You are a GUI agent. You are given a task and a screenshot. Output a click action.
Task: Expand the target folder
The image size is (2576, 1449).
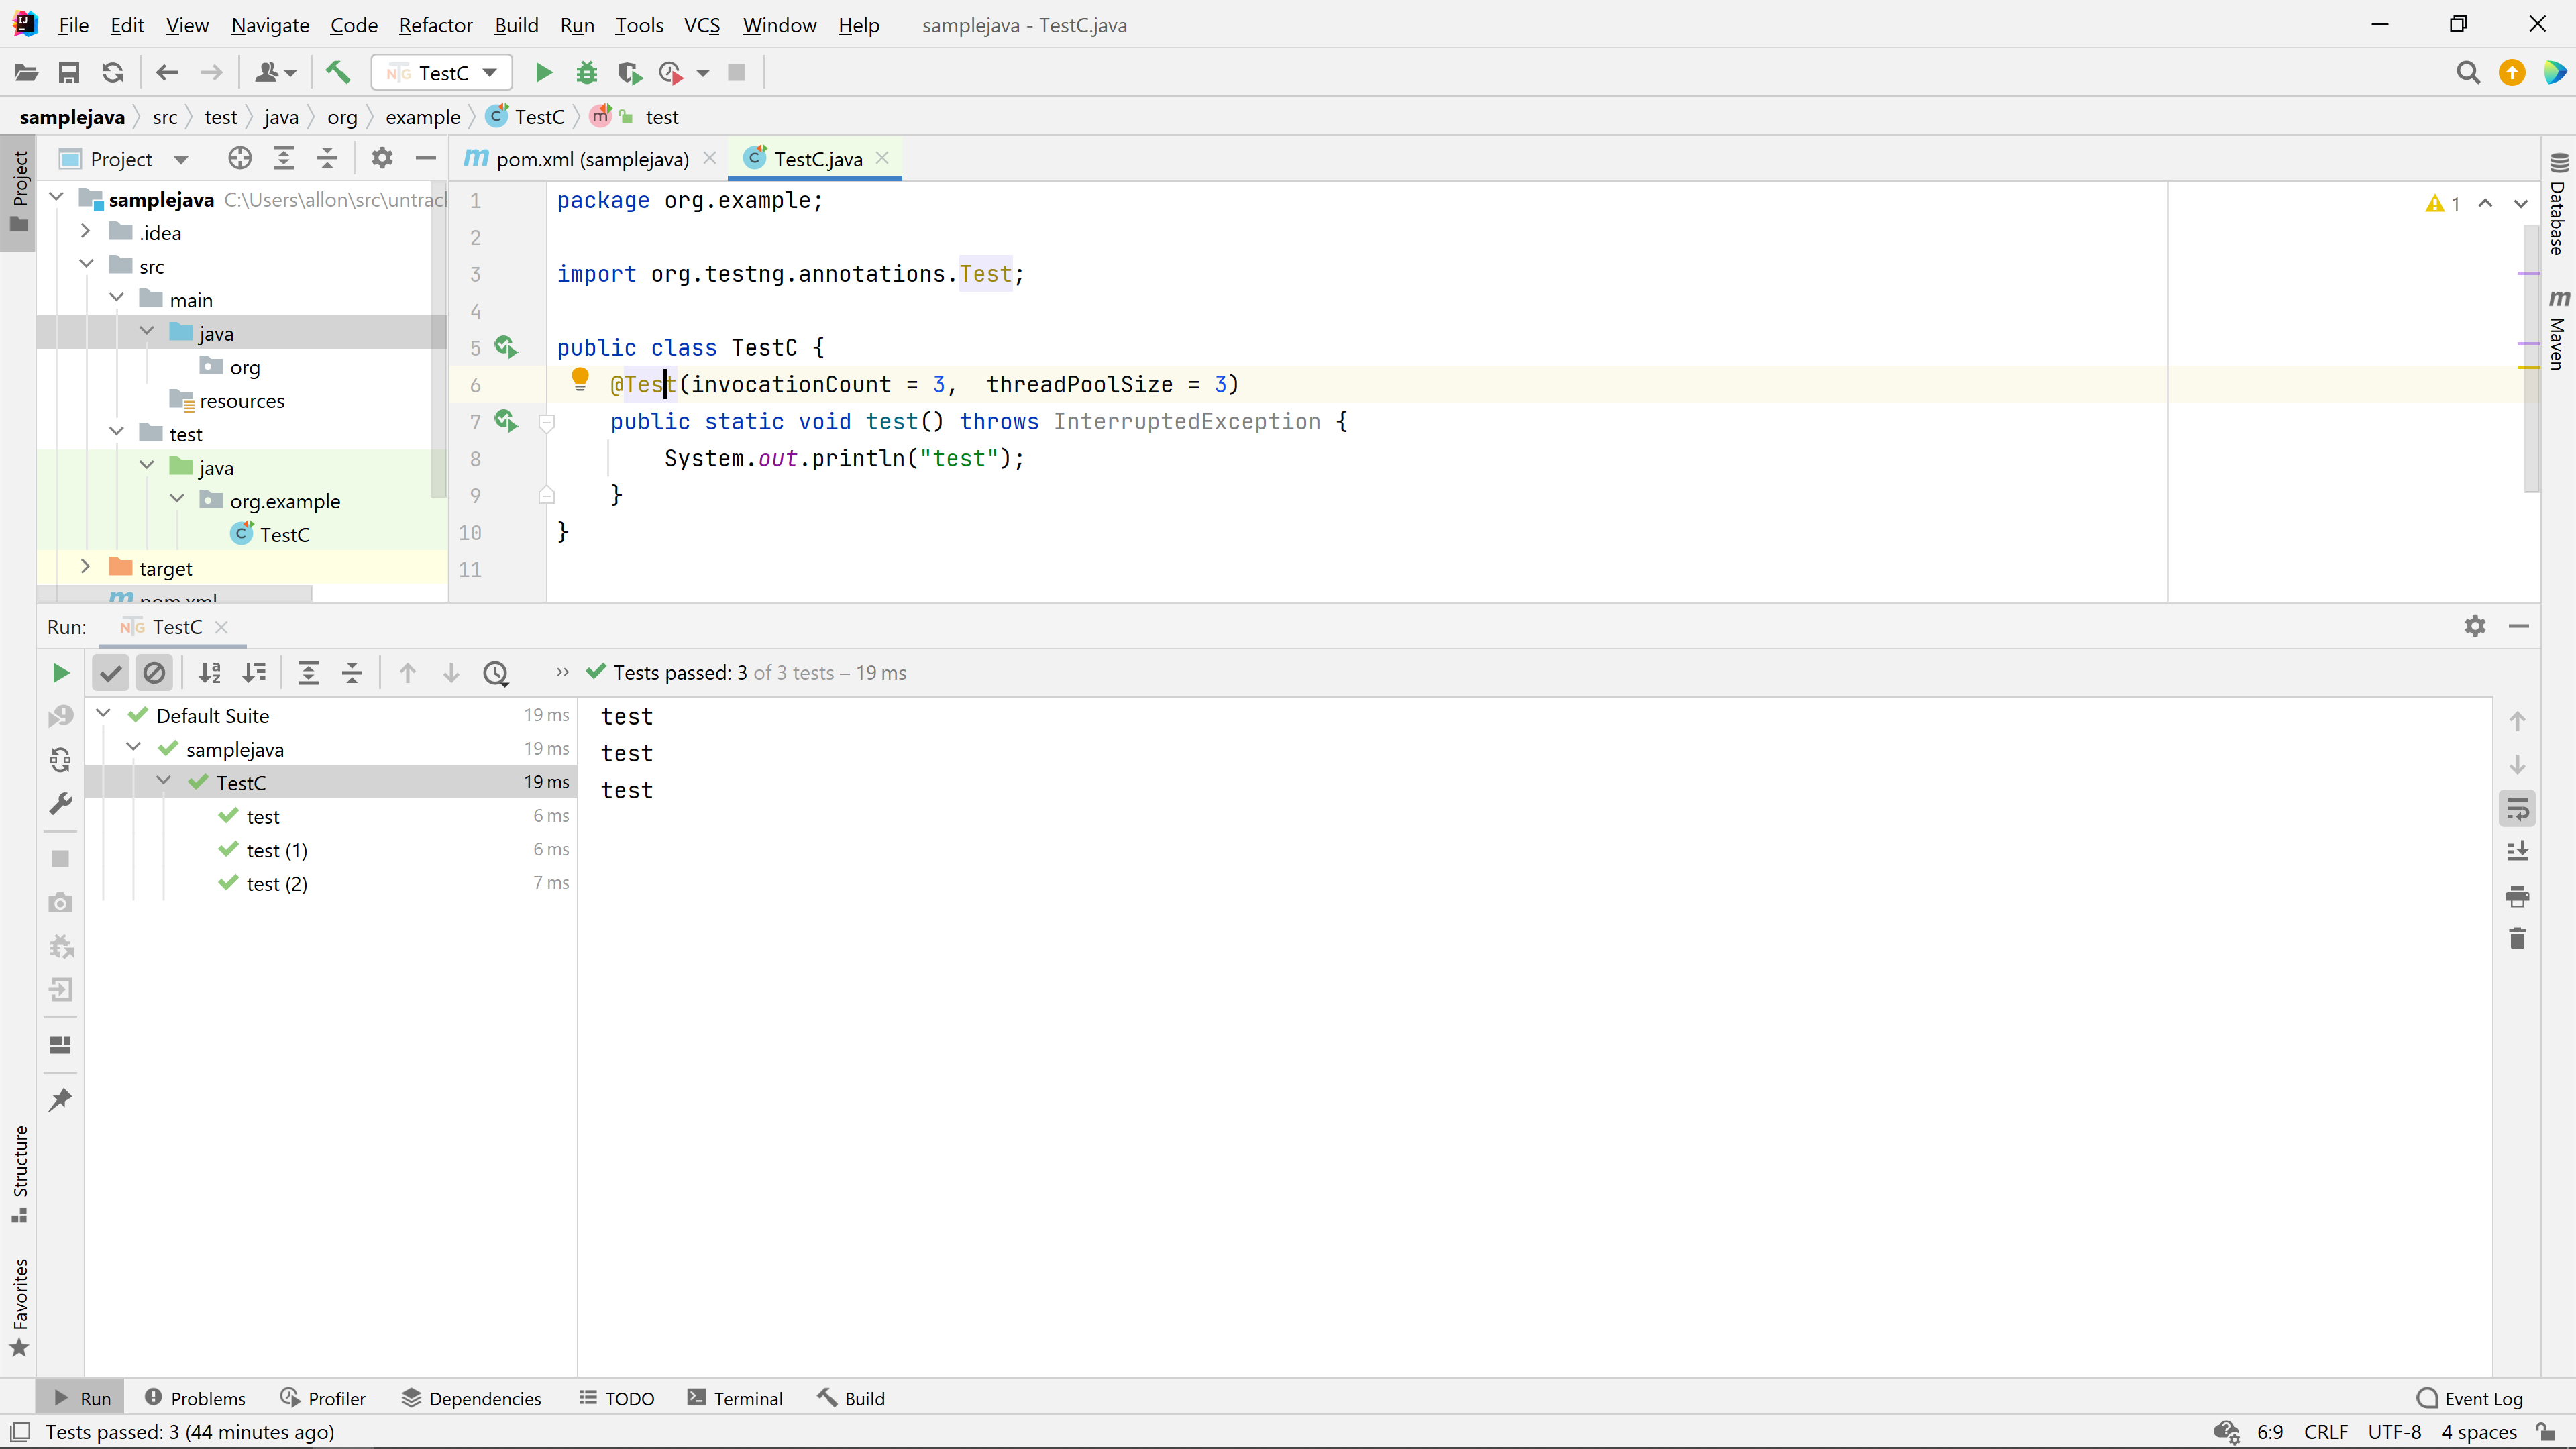[x=86, y=567]
